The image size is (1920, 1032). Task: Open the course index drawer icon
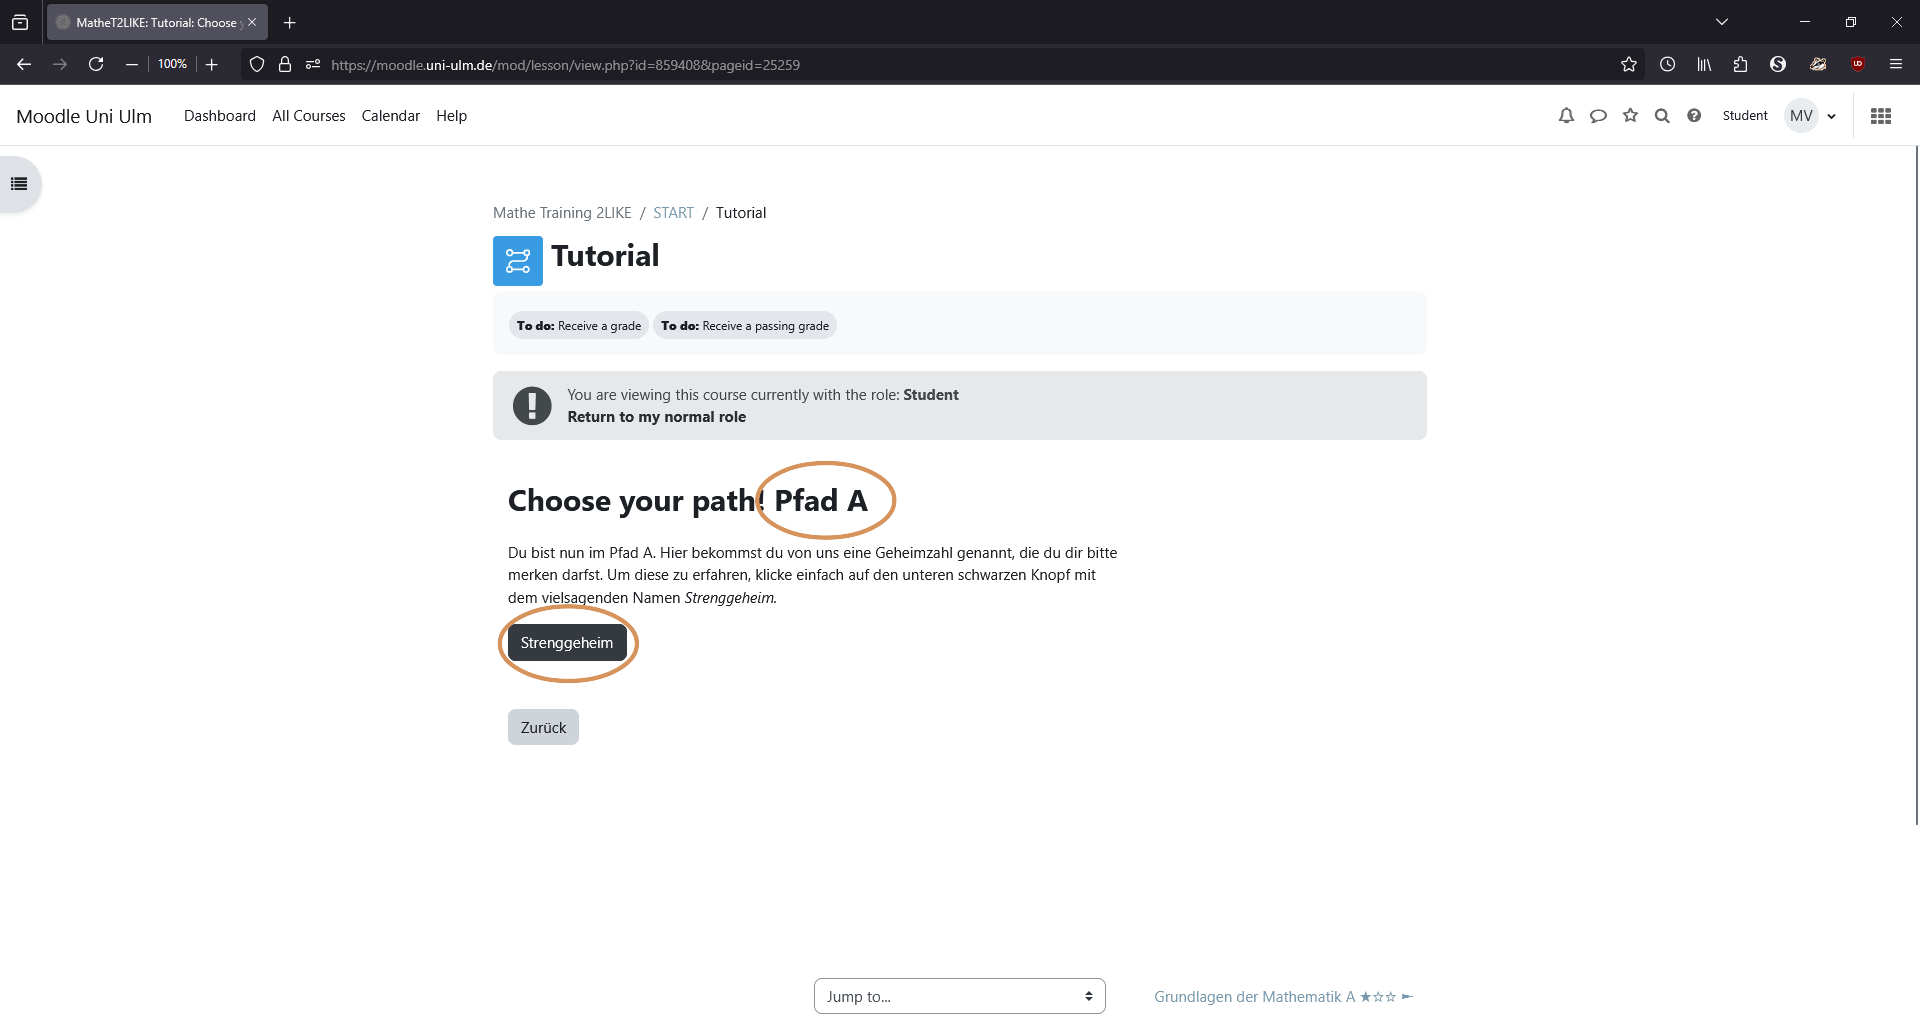point(19,184)
